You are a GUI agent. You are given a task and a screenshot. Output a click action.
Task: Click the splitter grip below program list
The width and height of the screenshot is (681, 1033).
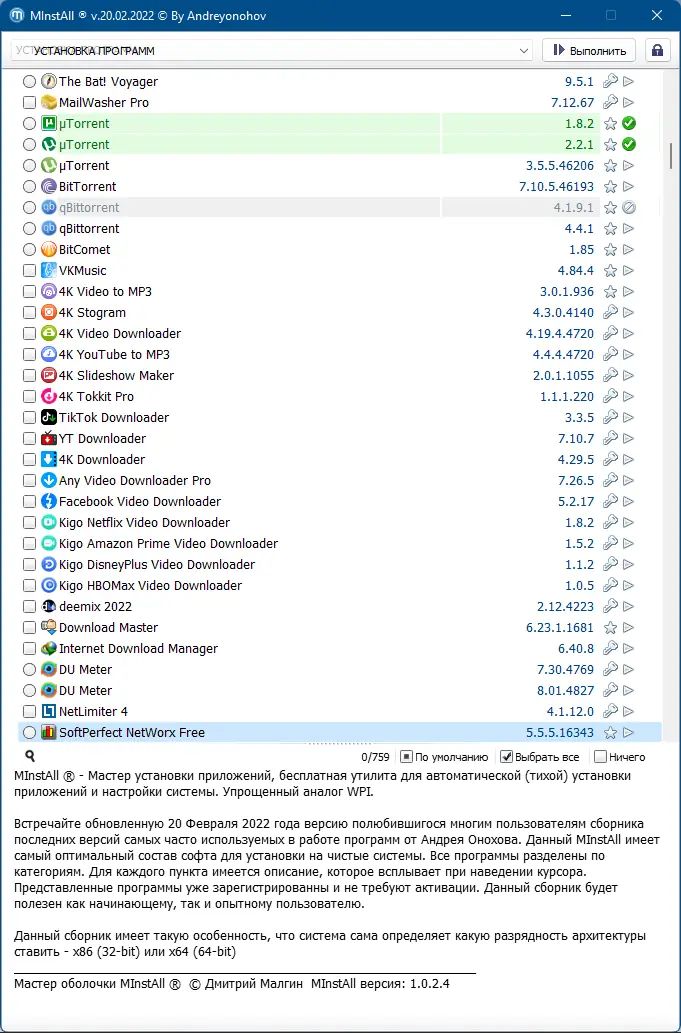(340, 744)
